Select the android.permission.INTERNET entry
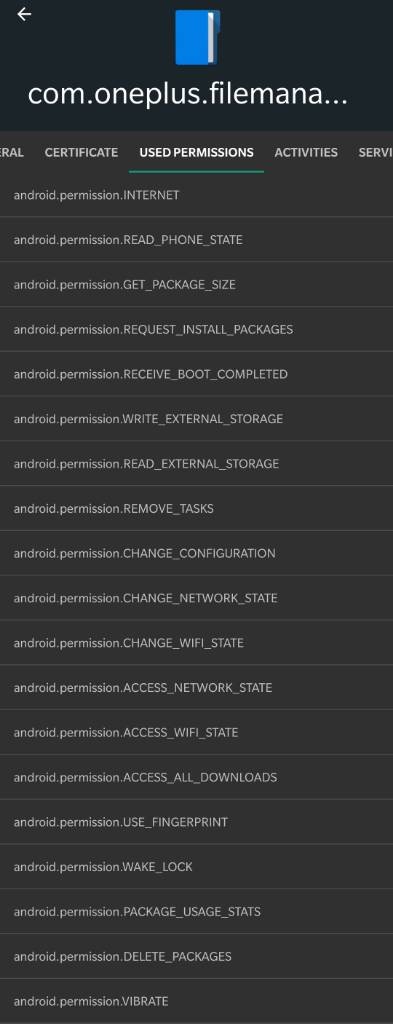Image resolution: width=393 pixels, height=1024 pixels. [x=196, y=195]
